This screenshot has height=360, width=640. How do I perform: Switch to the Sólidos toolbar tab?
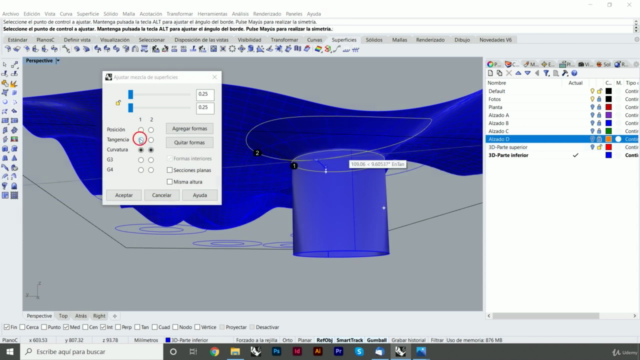coord(374,40)
